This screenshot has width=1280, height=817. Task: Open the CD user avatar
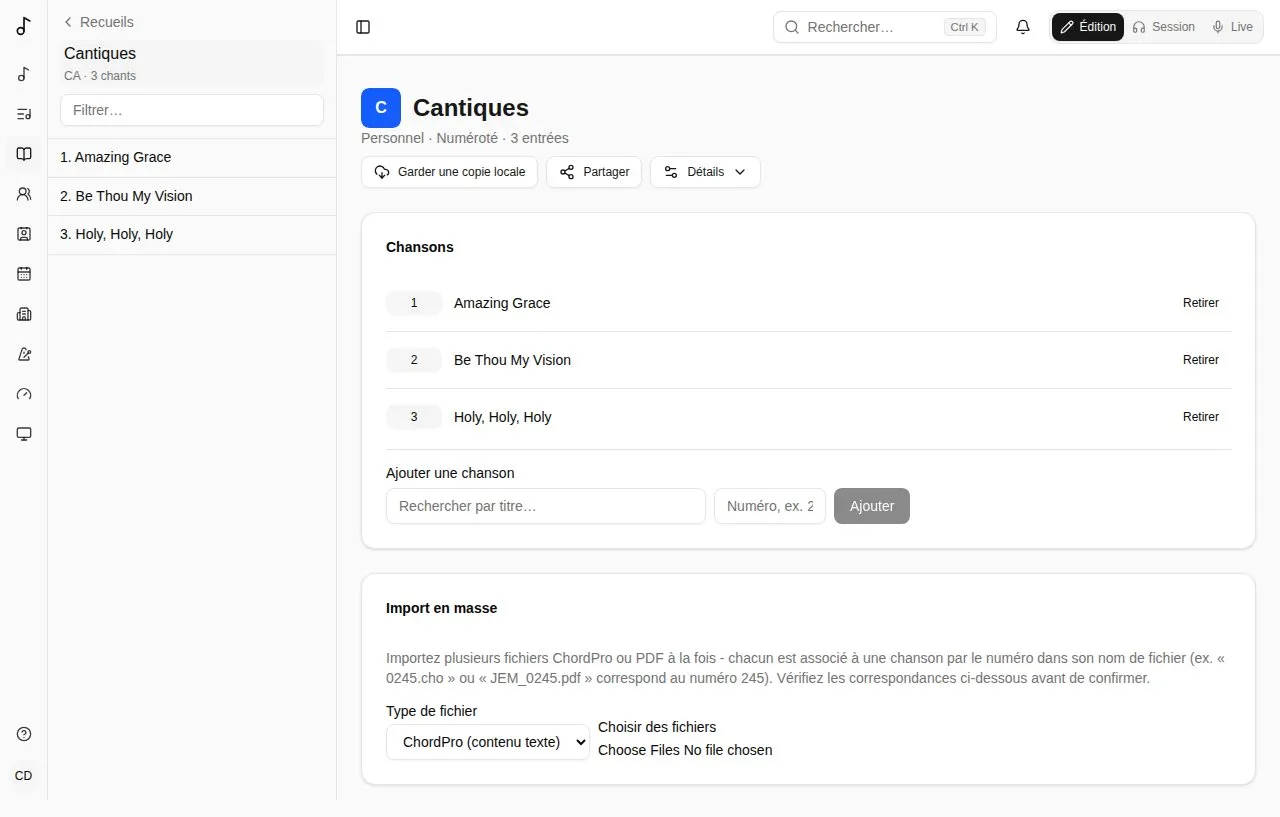coord(24,776)
